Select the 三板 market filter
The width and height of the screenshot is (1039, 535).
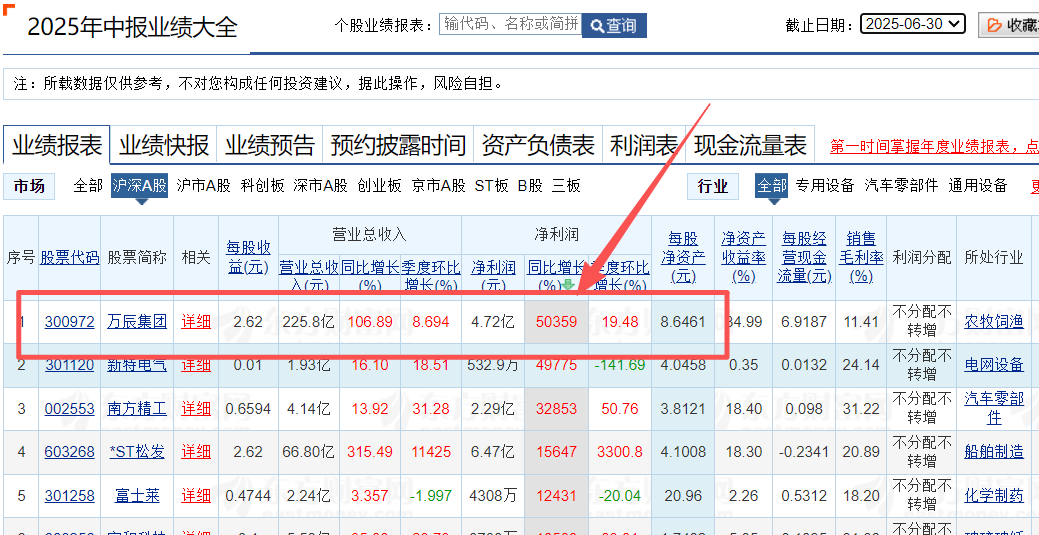(x=566, y=186)
